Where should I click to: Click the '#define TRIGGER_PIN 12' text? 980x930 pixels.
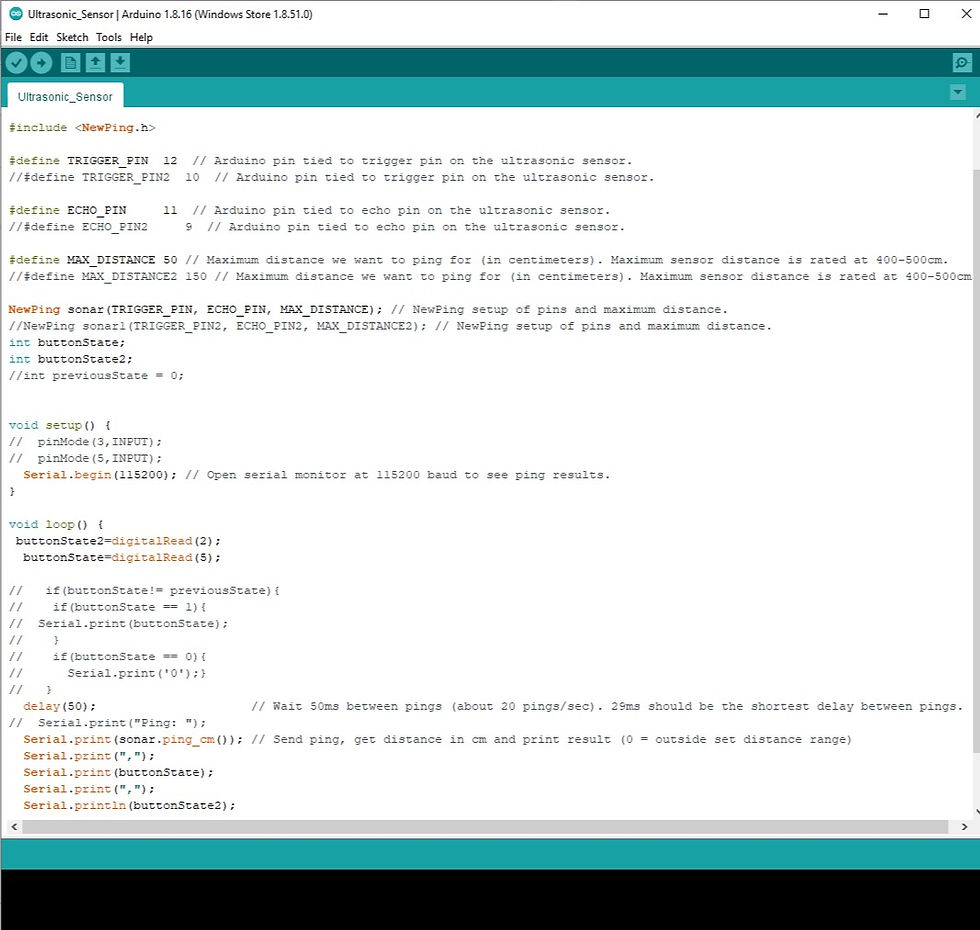pos(93,161)
